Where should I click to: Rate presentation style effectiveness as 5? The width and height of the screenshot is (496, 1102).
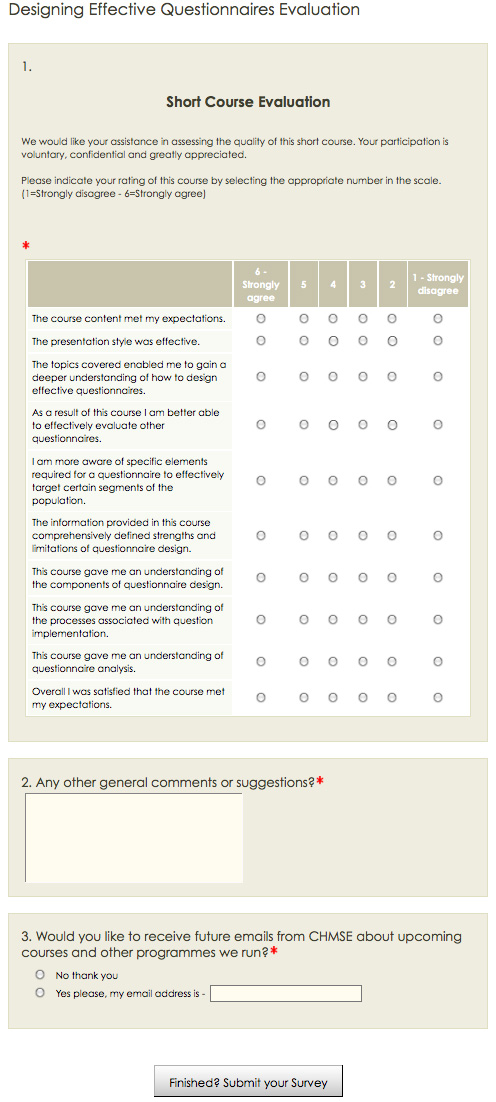click(x=304, y=341)
